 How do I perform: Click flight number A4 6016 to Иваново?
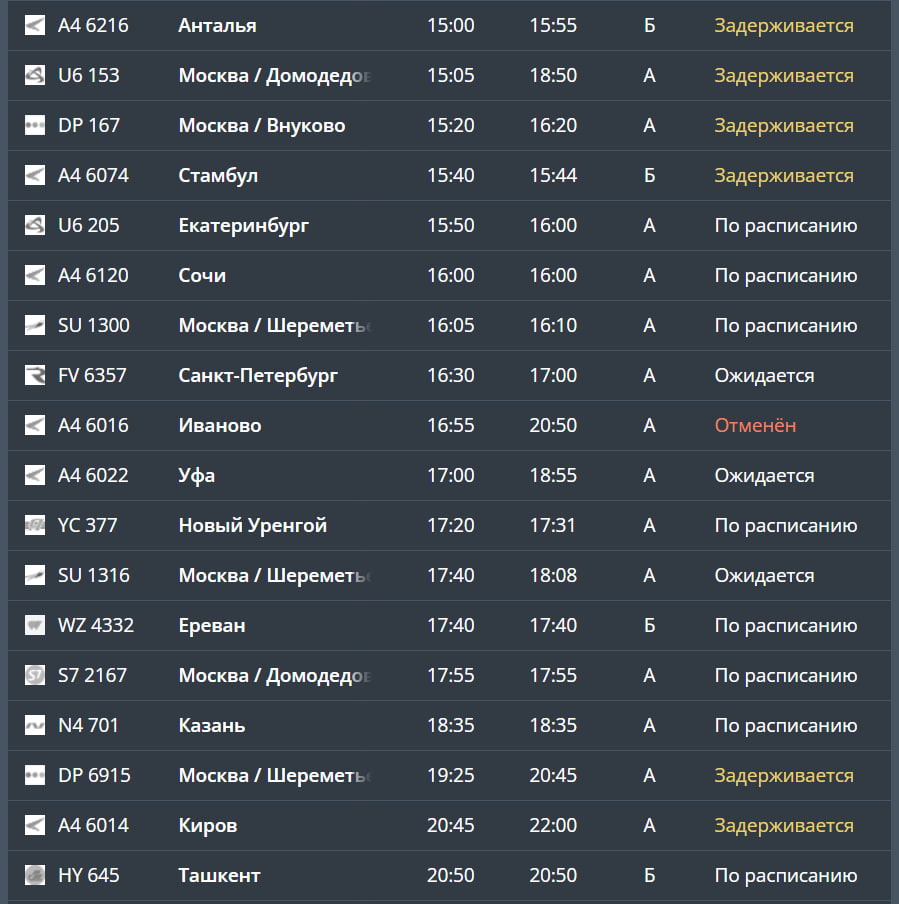93,425
